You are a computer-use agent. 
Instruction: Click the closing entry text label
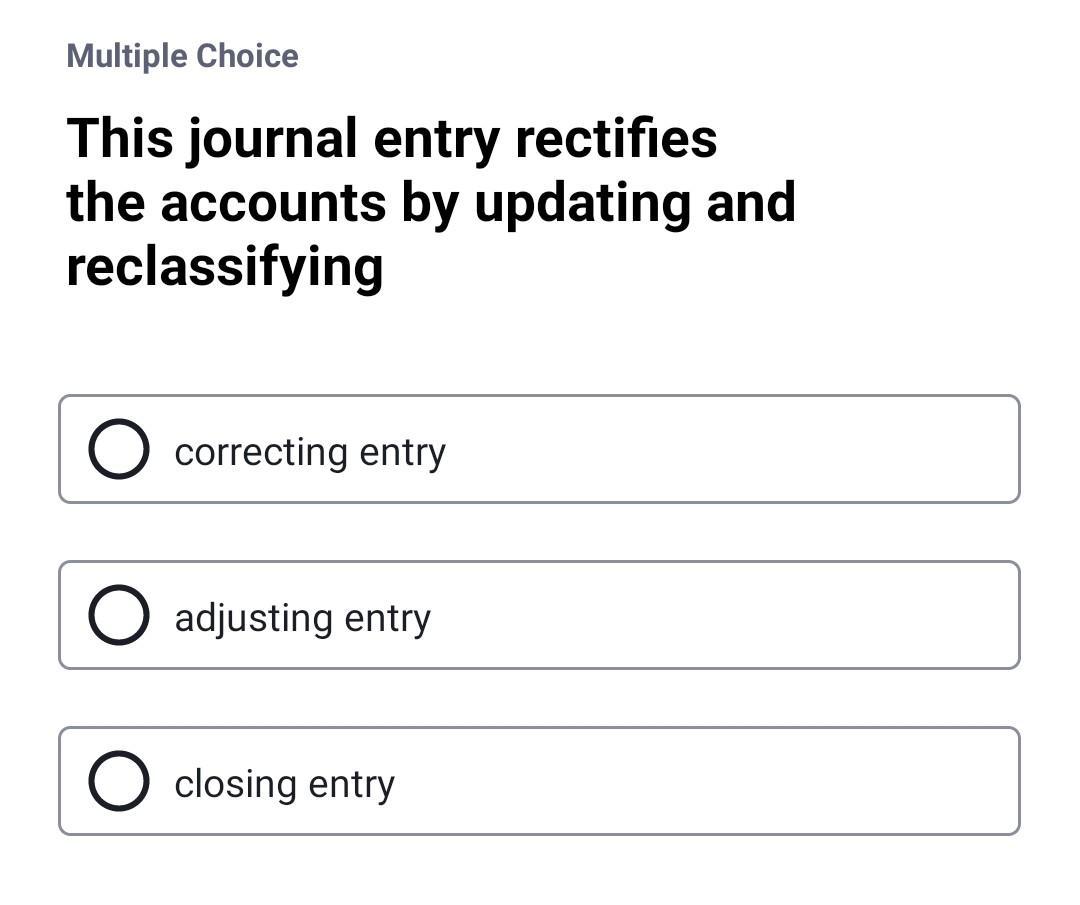pyautogui.click(x=285, y=783)
